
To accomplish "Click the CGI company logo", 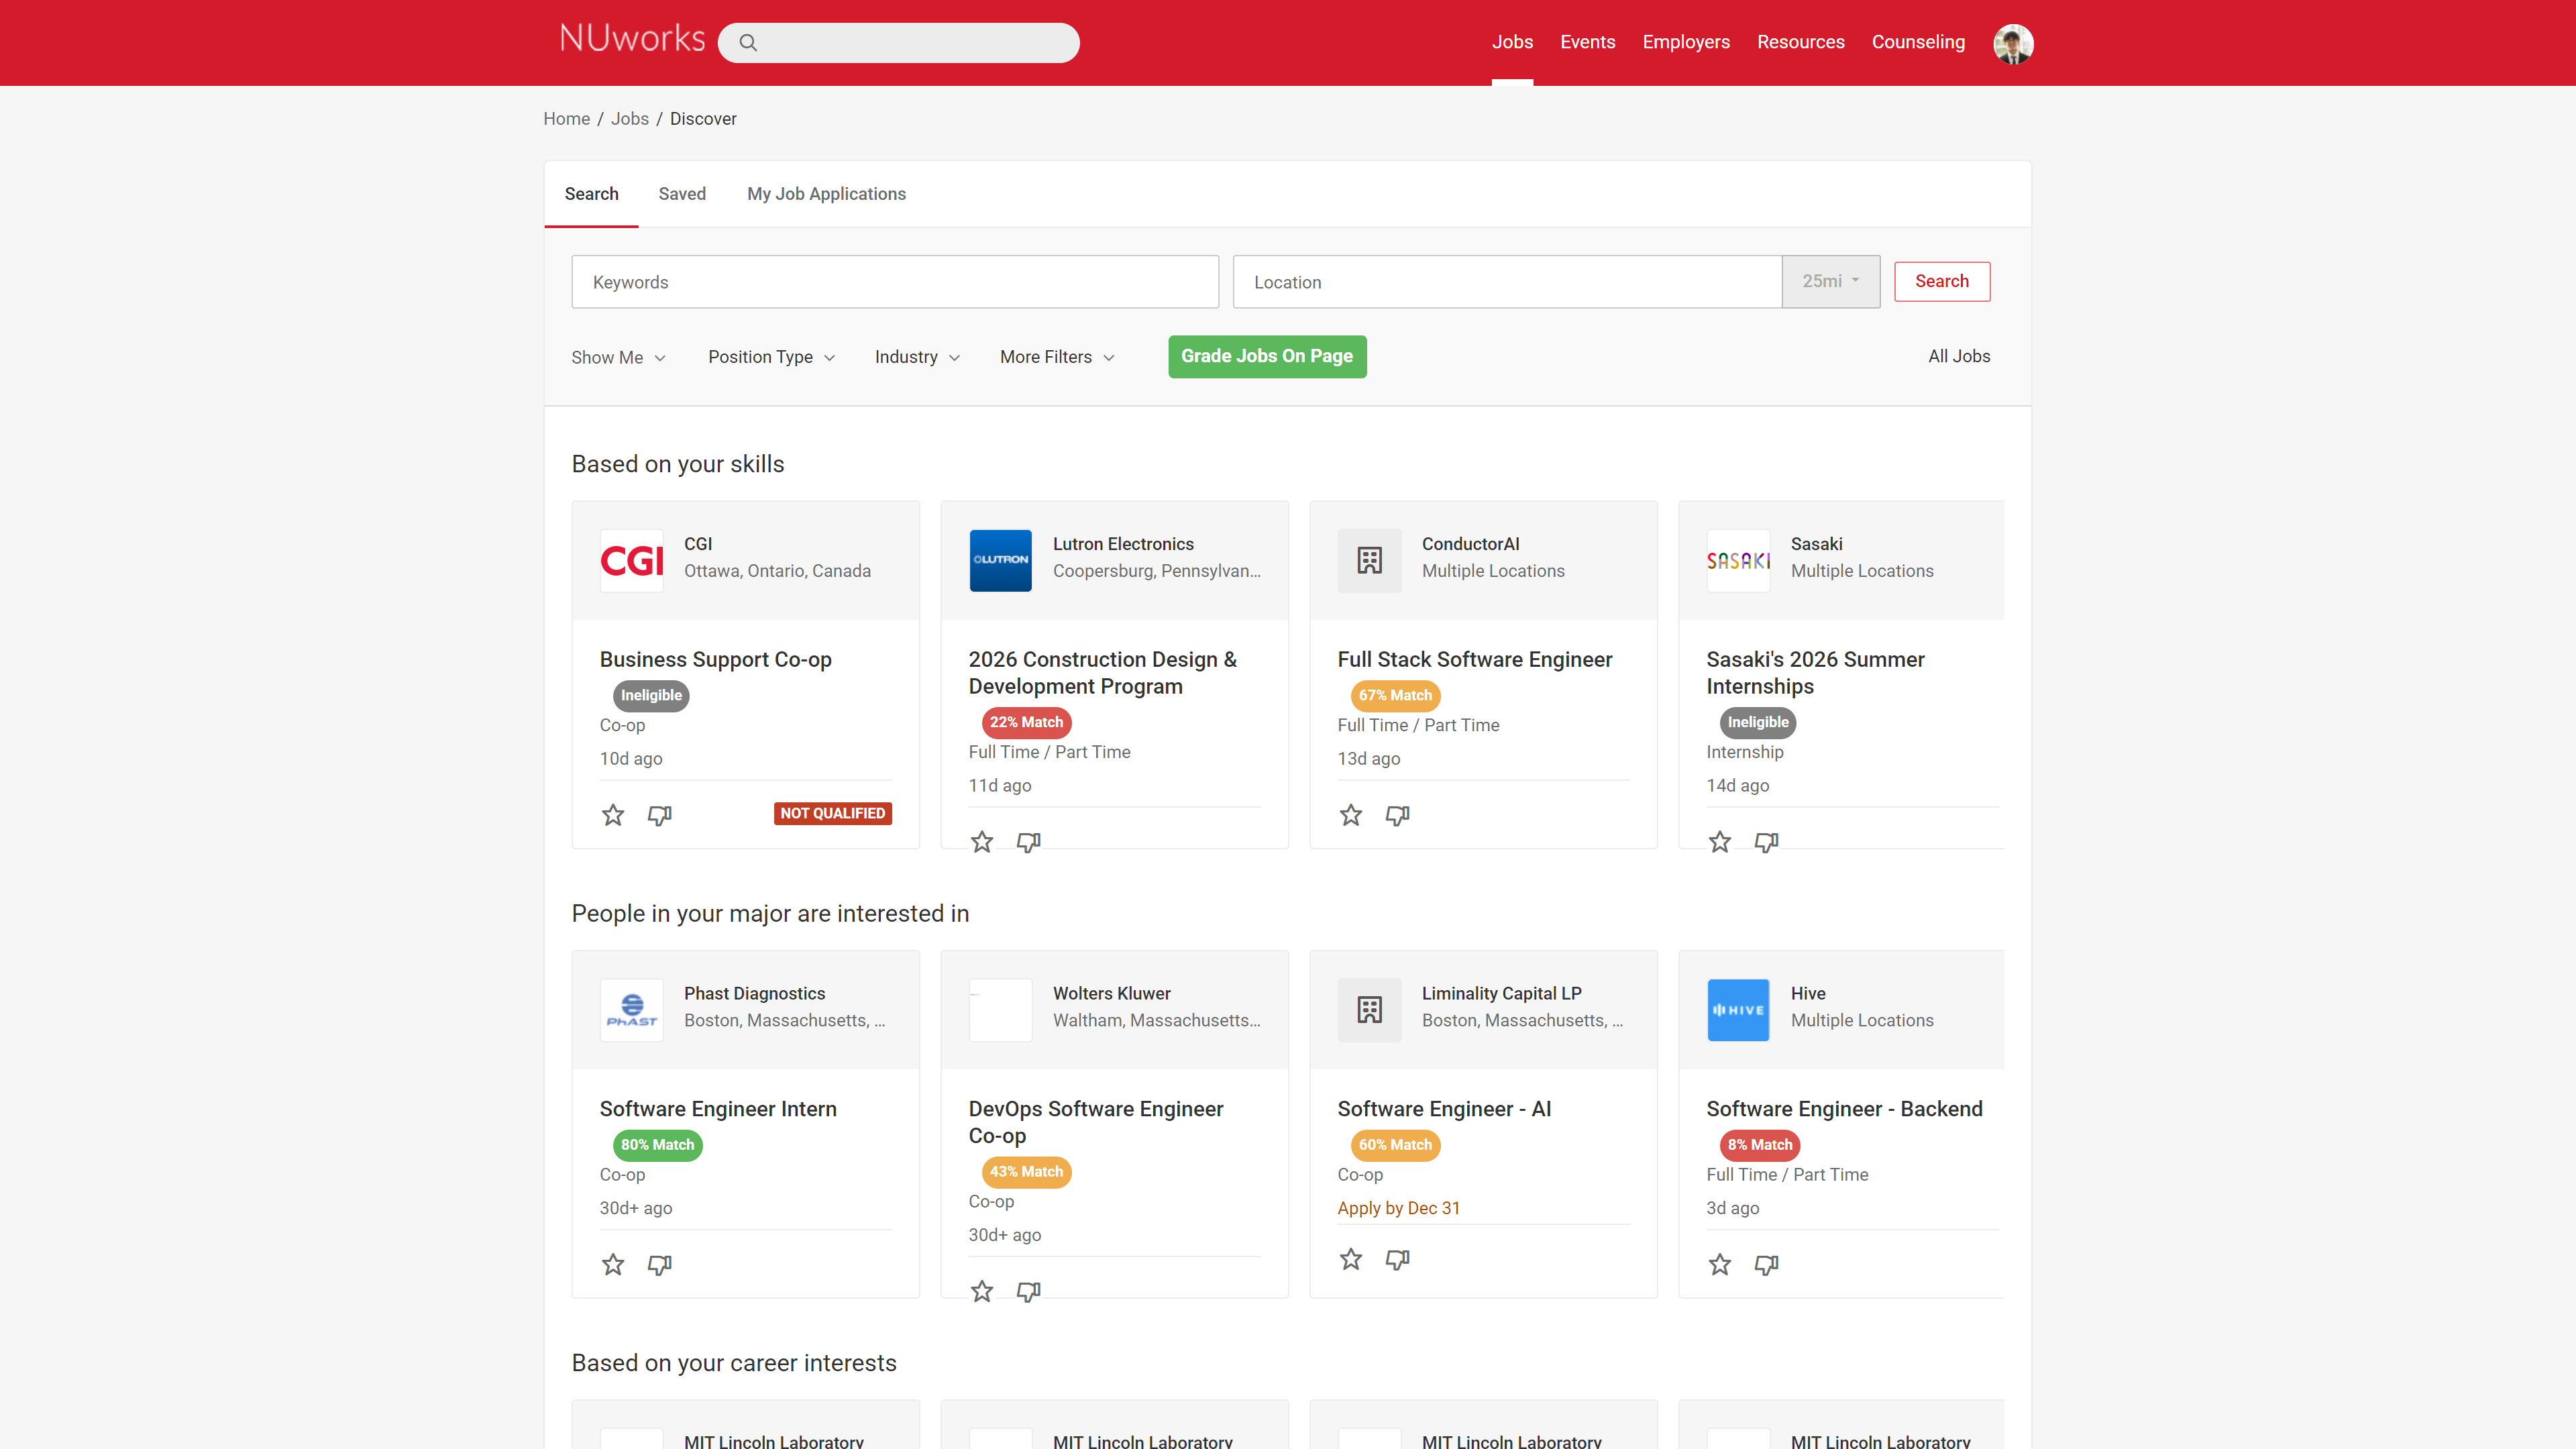I will (x=631, y=560).
